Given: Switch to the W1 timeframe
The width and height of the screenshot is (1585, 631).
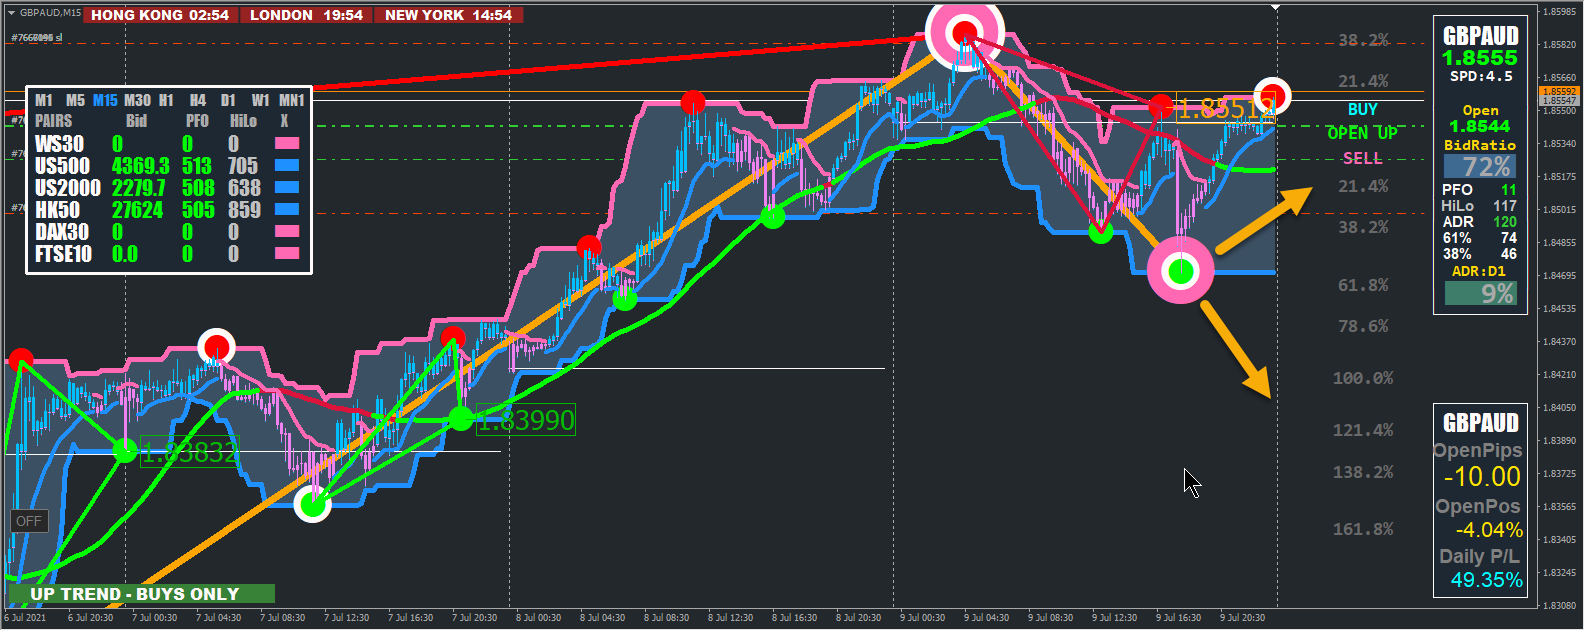Looking at the screenshot, I should point(260,100).
